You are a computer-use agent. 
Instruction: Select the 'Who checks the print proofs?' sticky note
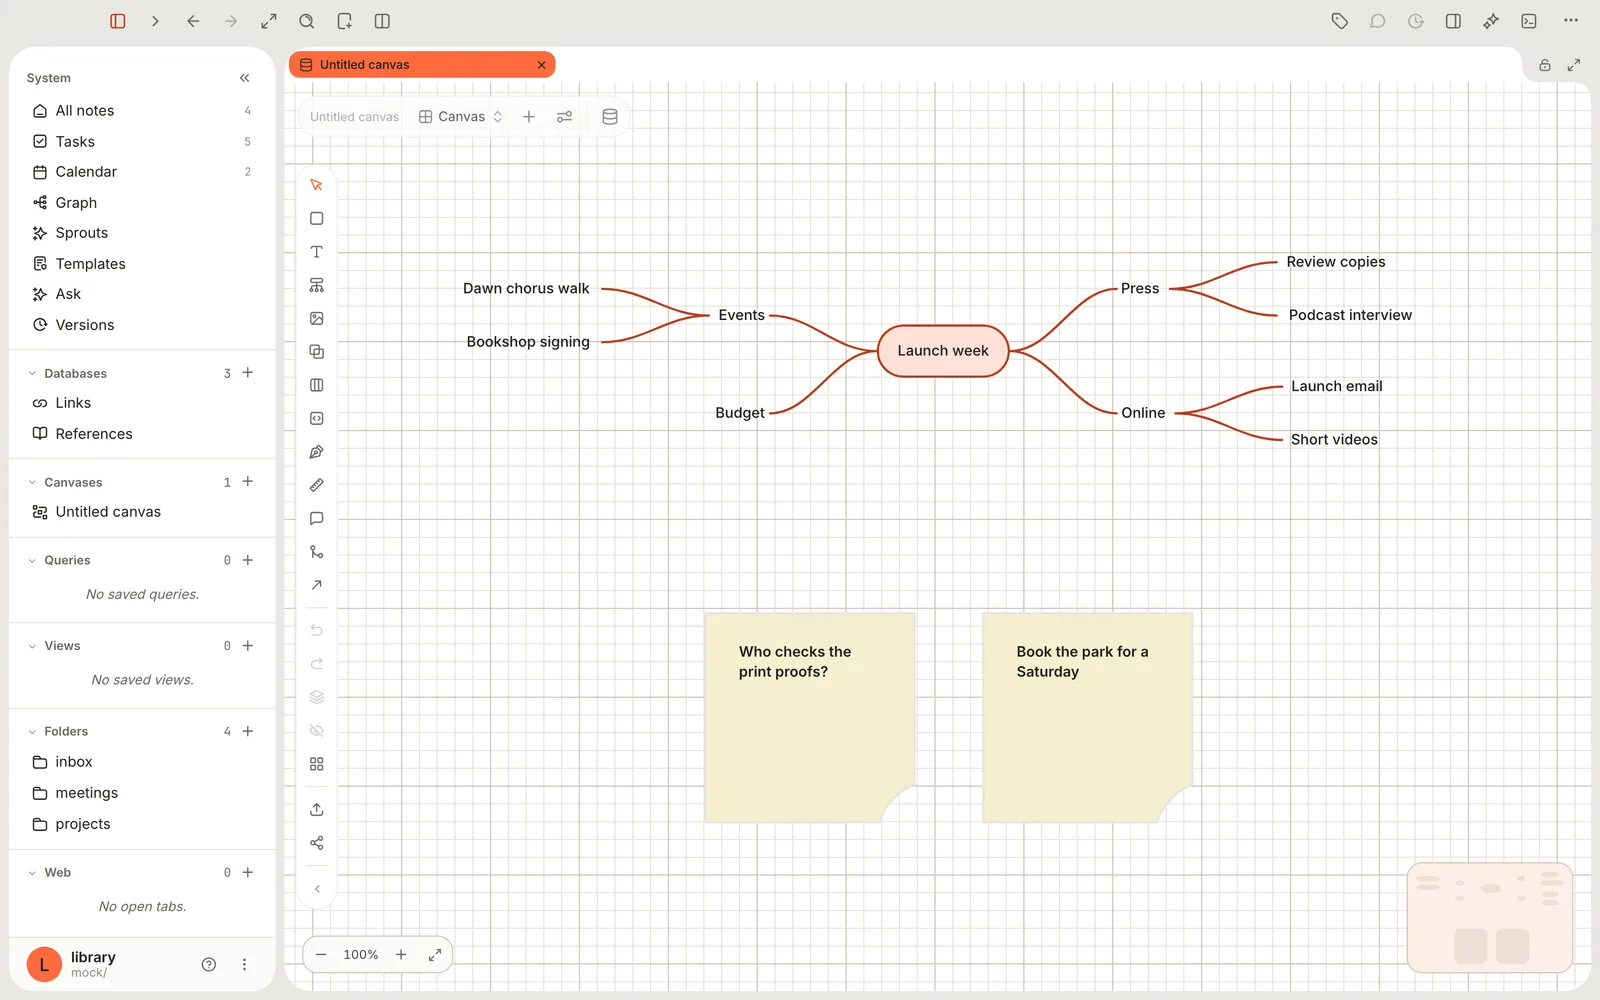click(810, 718)
